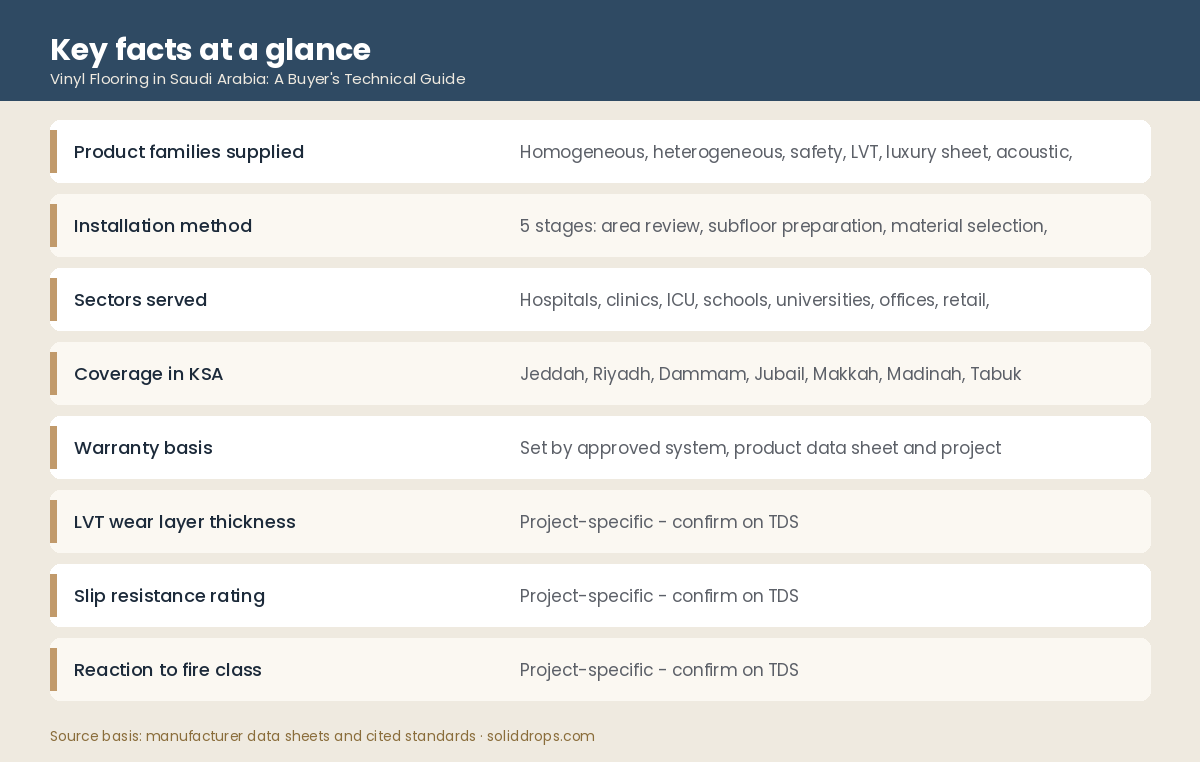
Task: Click the accent bar beside Reaction to fire class
Action: click(x=53, y=670)
